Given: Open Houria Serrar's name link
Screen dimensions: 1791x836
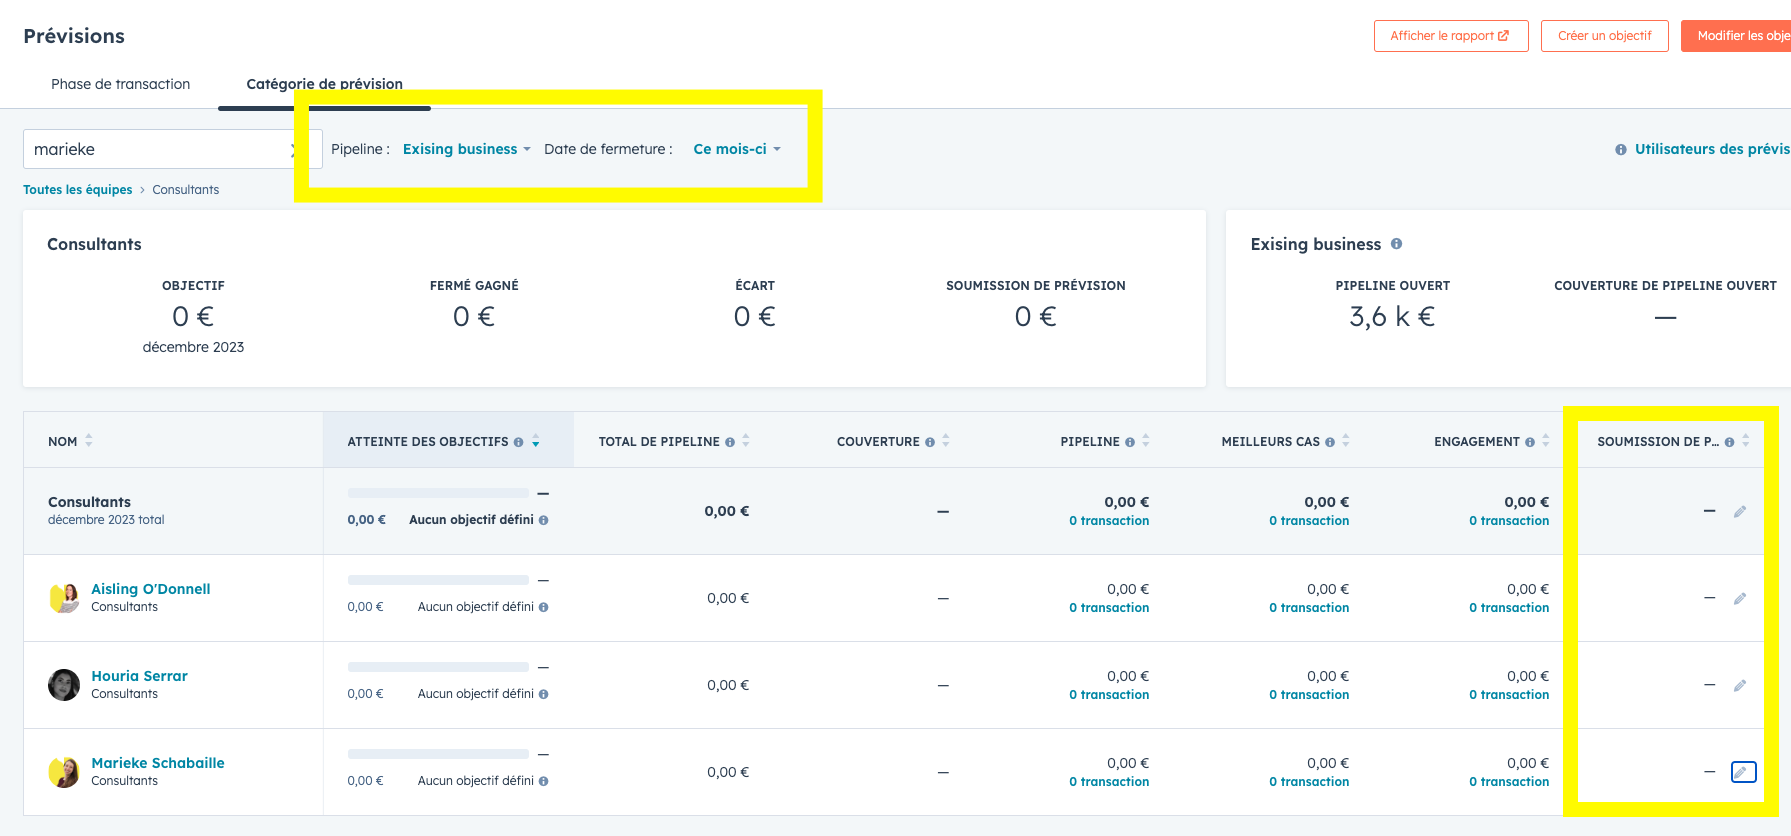Looking at the screenshot, I should pyautogui.click(x=139, y=676).
